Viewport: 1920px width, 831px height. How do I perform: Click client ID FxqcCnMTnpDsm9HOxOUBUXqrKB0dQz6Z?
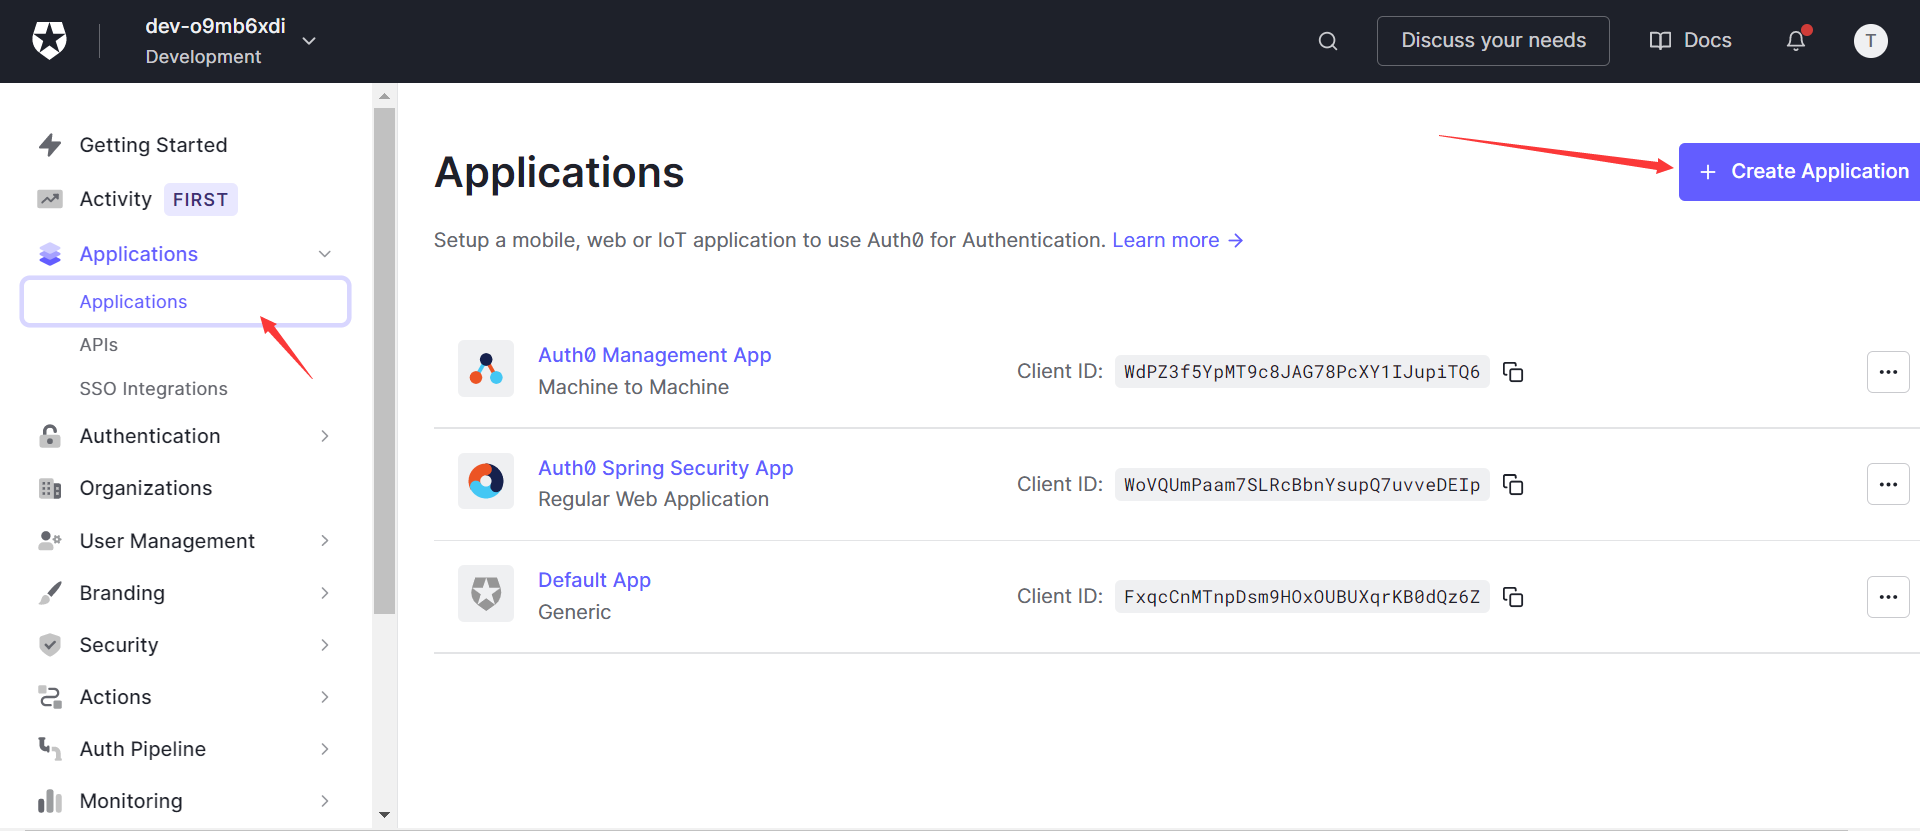pos(1302,597)
